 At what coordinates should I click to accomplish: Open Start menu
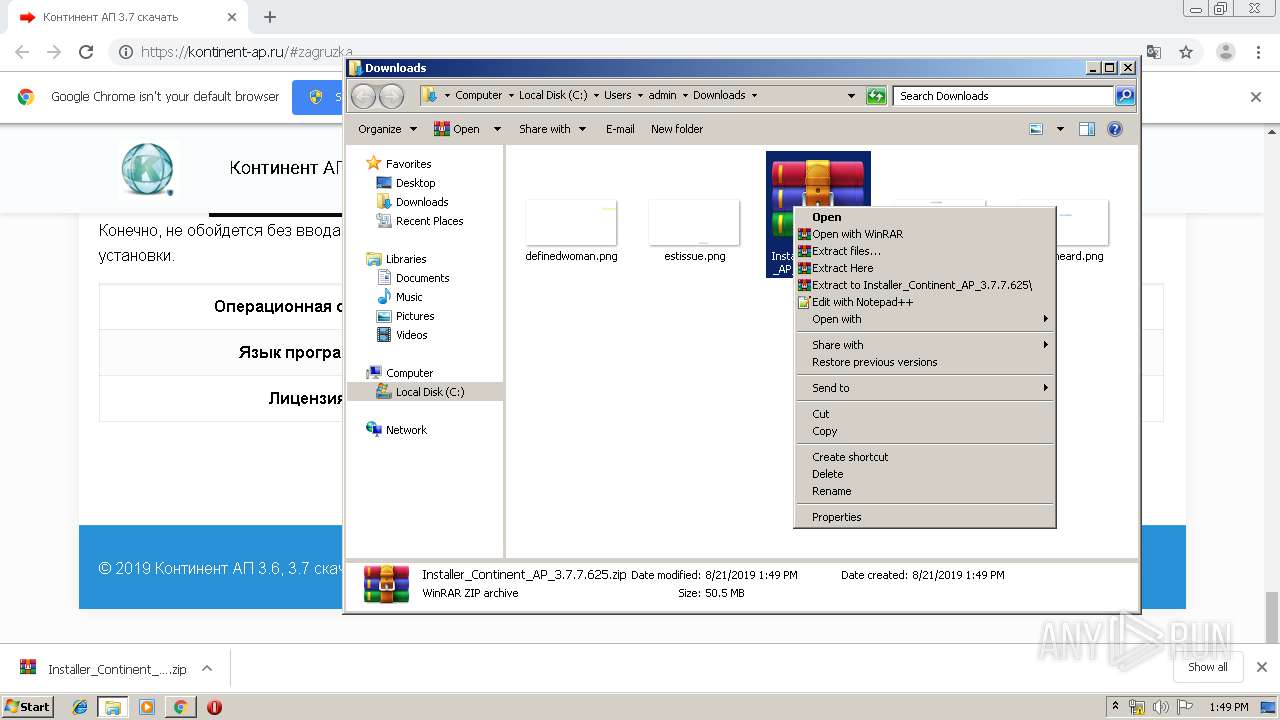click(x=27, y=706)
